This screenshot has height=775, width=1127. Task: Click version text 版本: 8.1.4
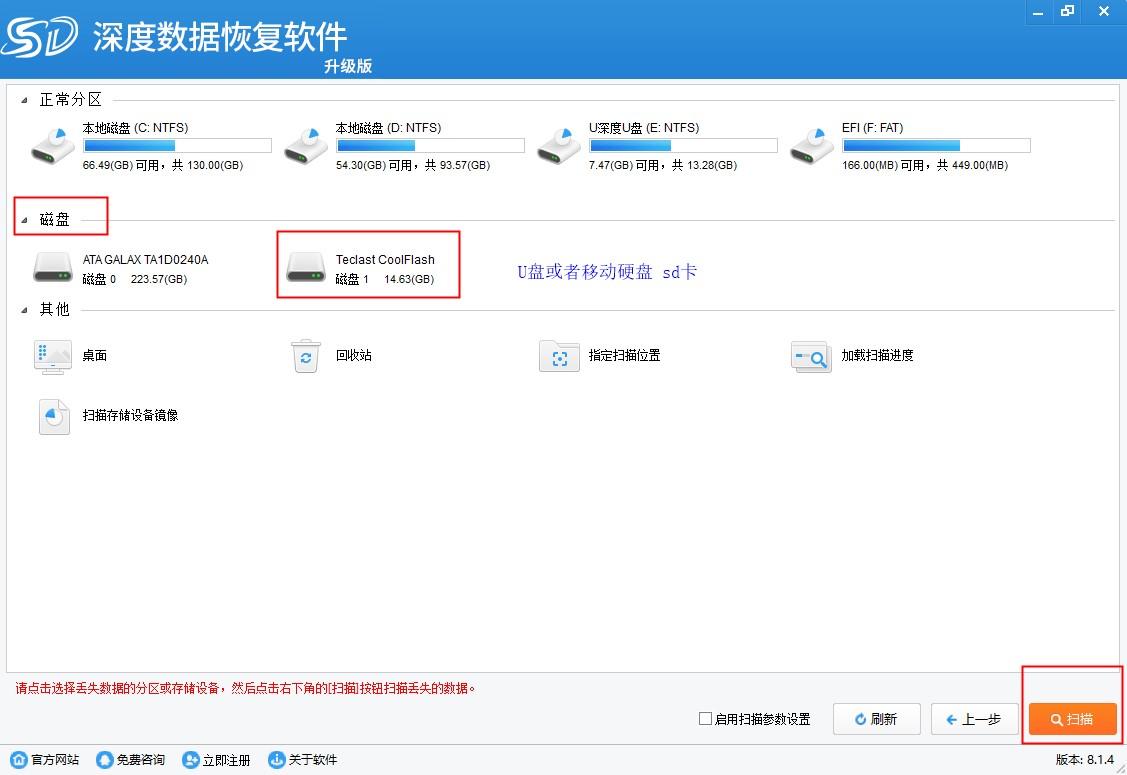point(1085,759)
